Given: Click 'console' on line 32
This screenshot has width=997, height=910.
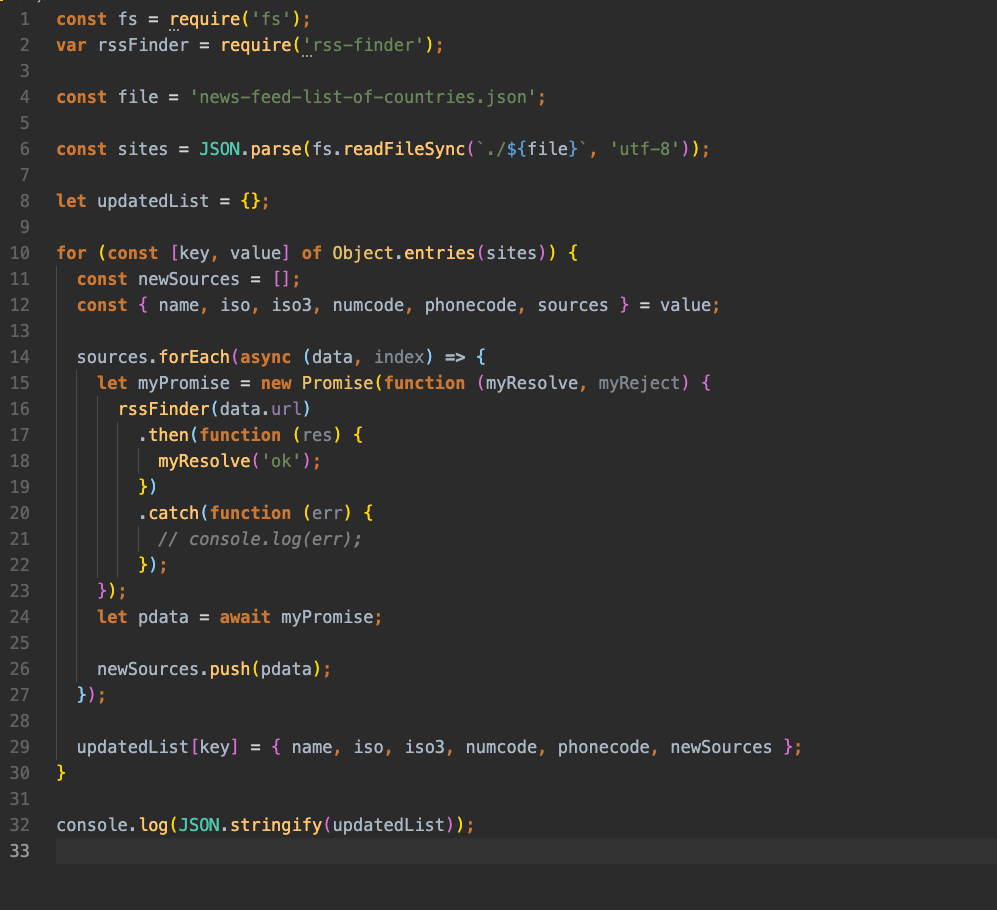Looking at the screenshot, I should tap(92, 825).
